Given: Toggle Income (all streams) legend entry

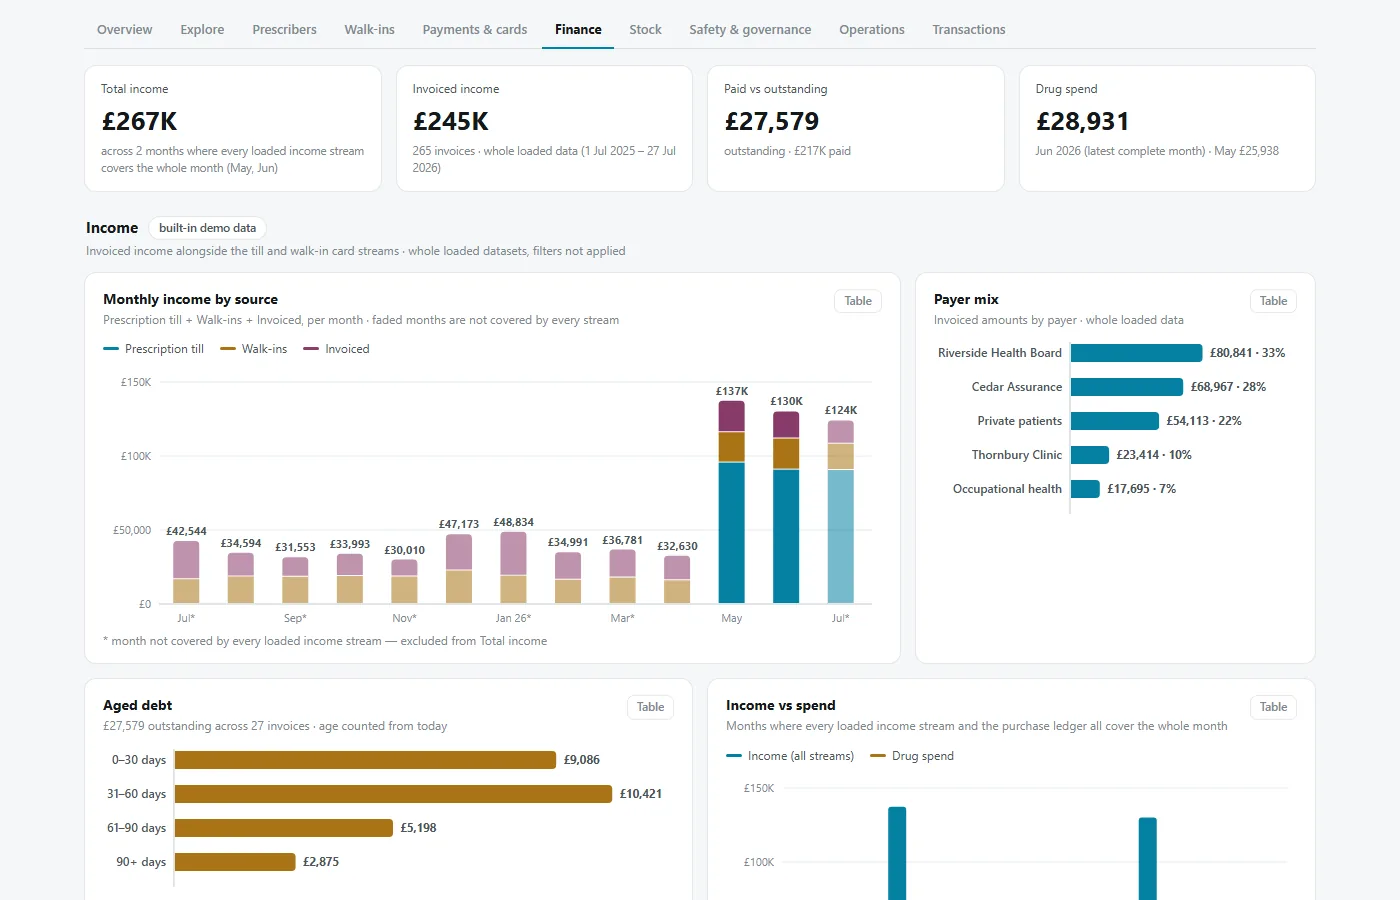Looking at the screenshot, I should (790, 756).
